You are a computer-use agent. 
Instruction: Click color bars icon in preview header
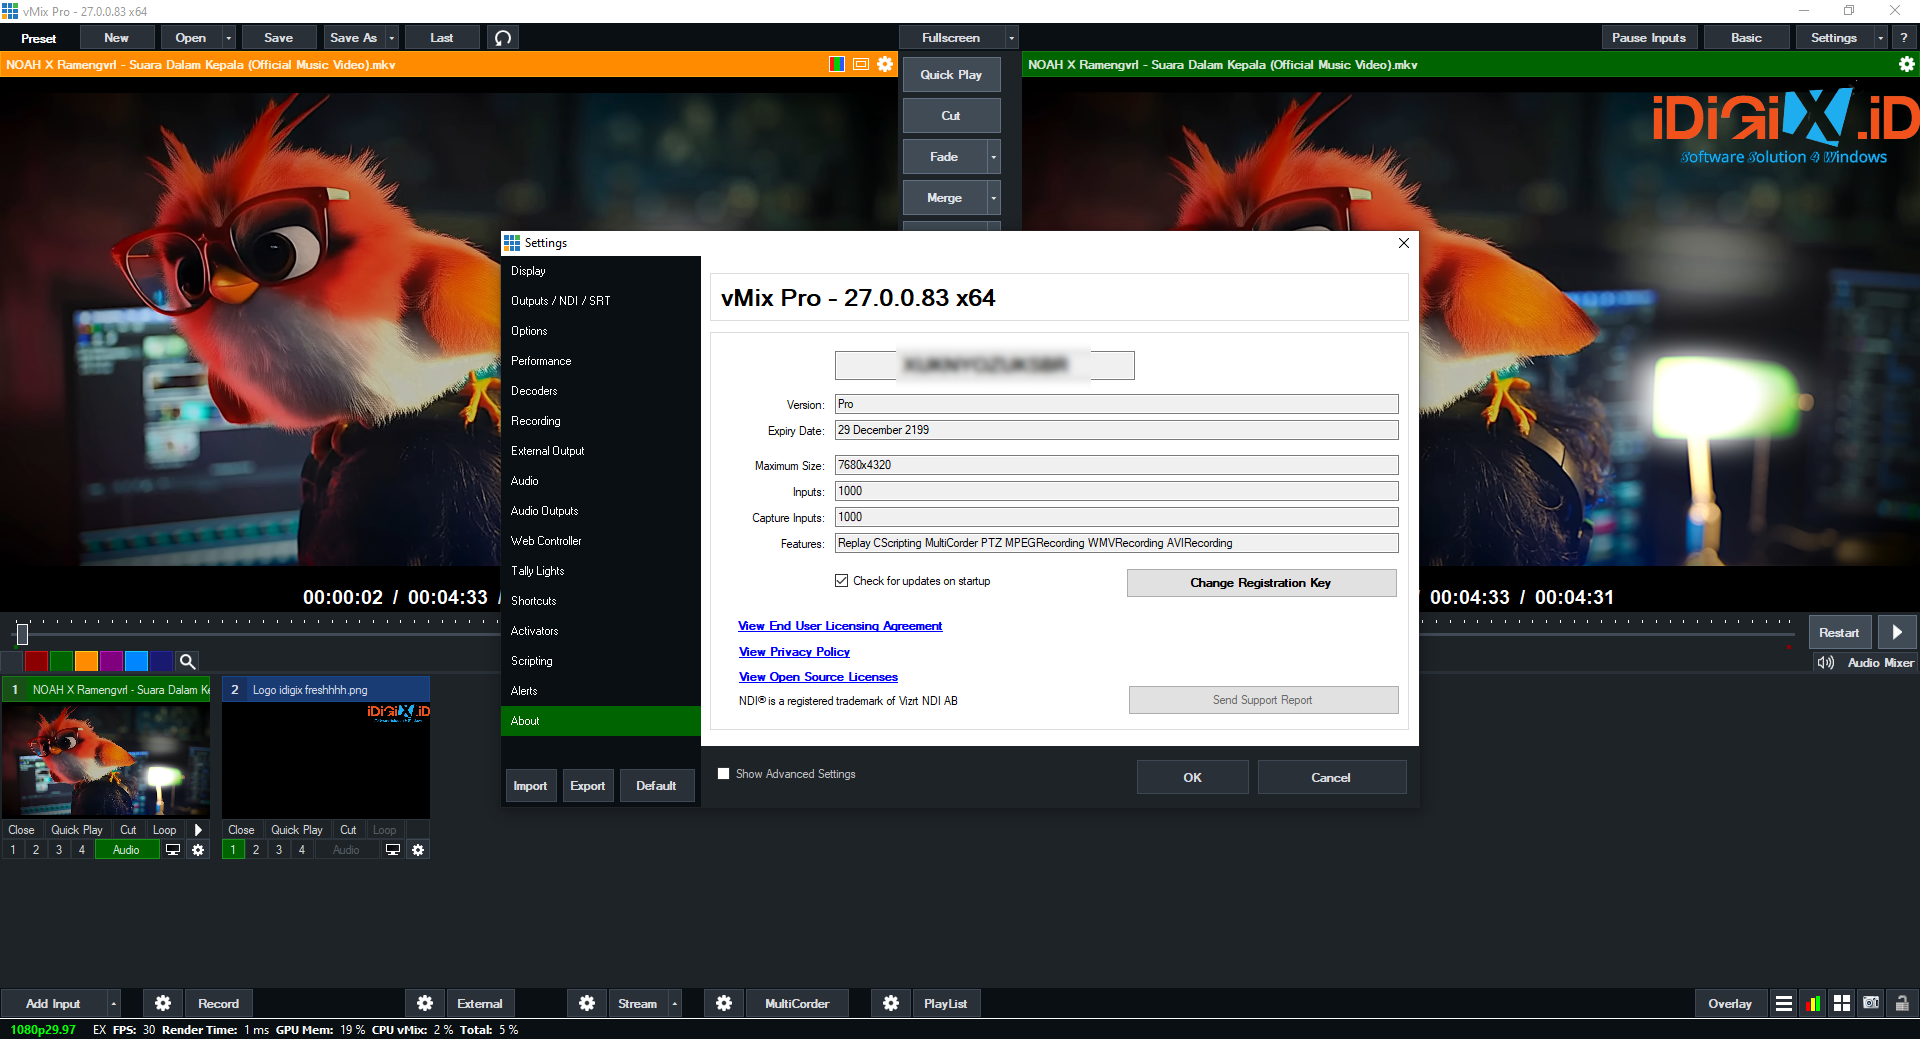(837, 64)
